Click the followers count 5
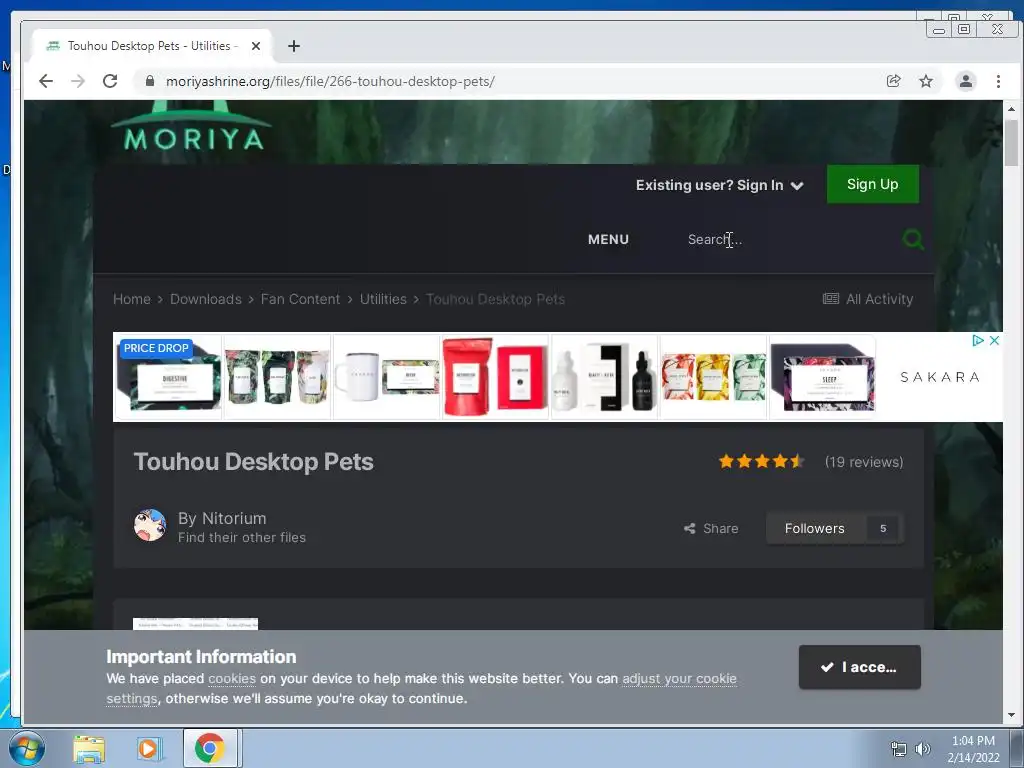1024x768 pixels. (883, 528)
